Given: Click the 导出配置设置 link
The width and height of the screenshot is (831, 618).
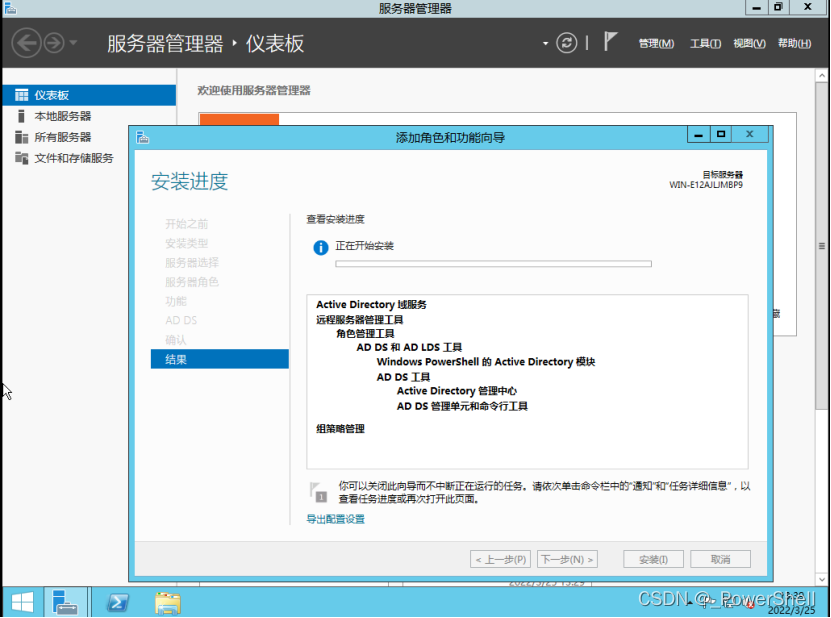Looking at the screenshot, I should pos(335,519).
